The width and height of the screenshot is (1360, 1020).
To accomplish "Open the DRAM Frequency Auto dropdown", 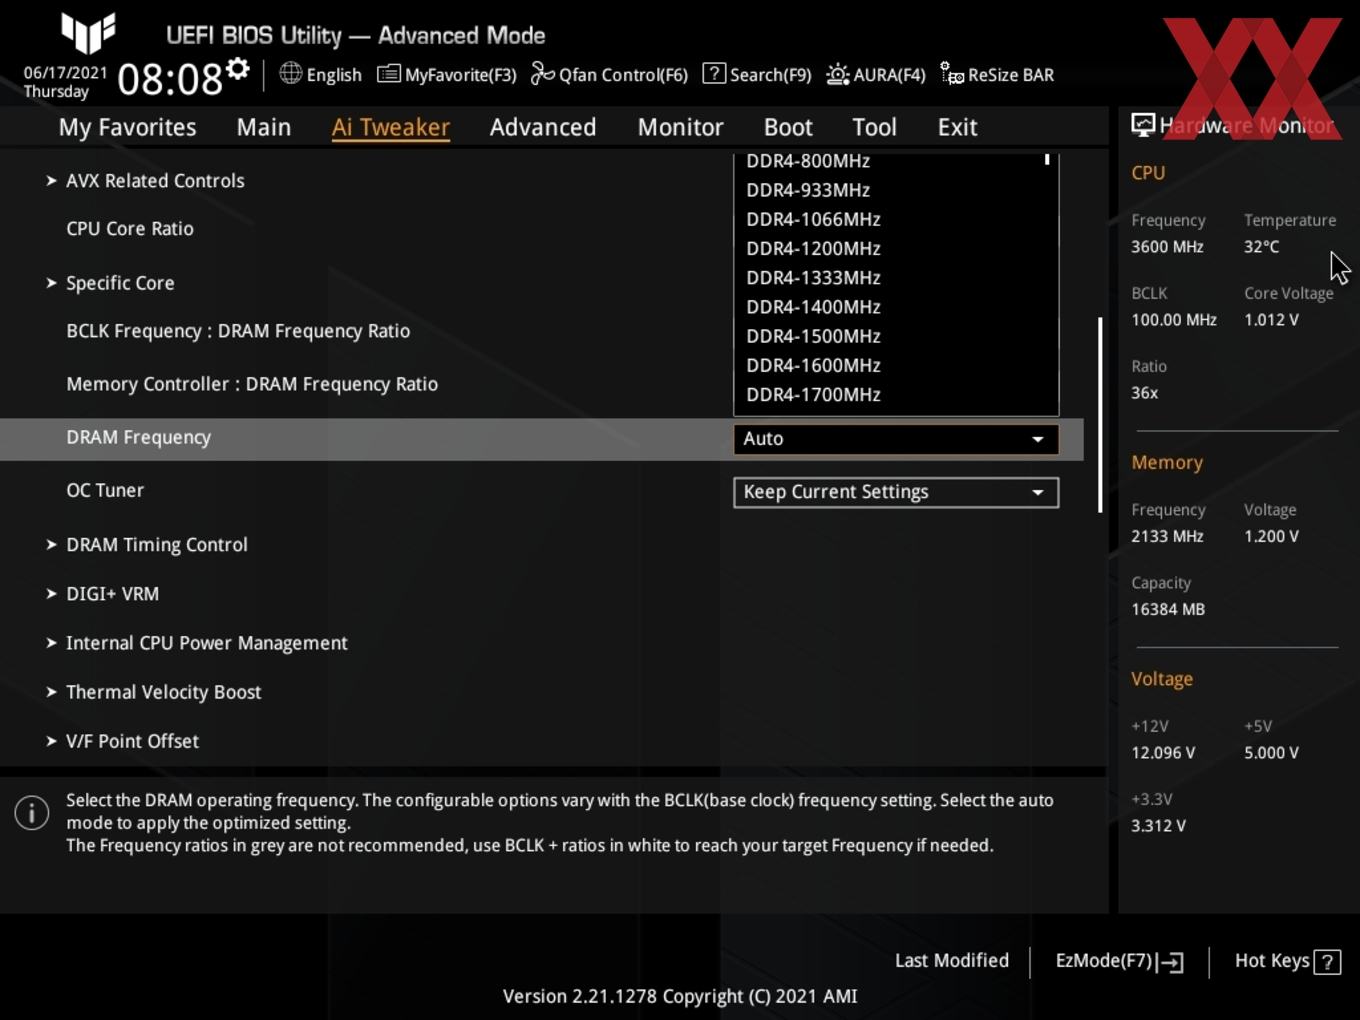I will click(896, 439).
